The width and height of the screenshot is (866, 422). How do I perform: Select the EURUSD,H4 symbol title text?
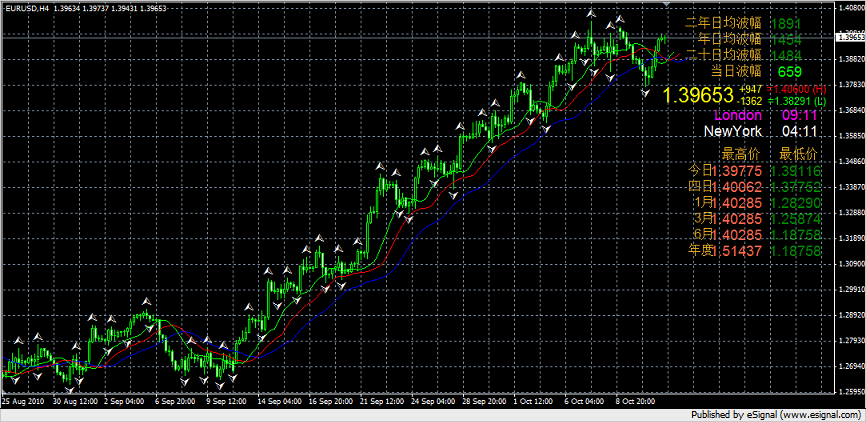point(26,8)
